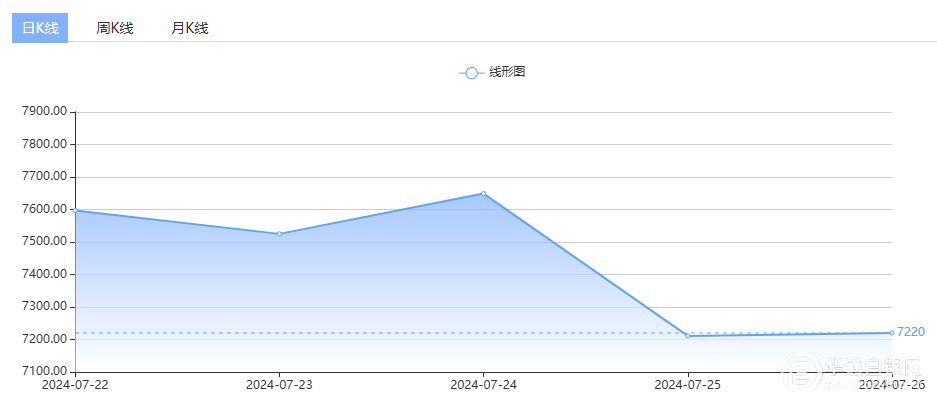
Task: Click the peak data point at 2024-07-24
Action: (484, 193)
